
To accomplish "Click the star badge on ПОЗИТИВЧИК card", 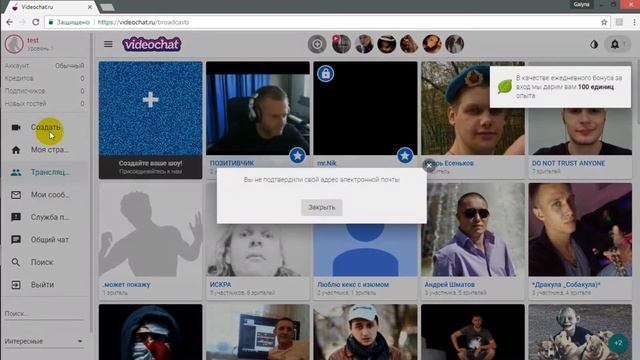I will tap(297, 156).
